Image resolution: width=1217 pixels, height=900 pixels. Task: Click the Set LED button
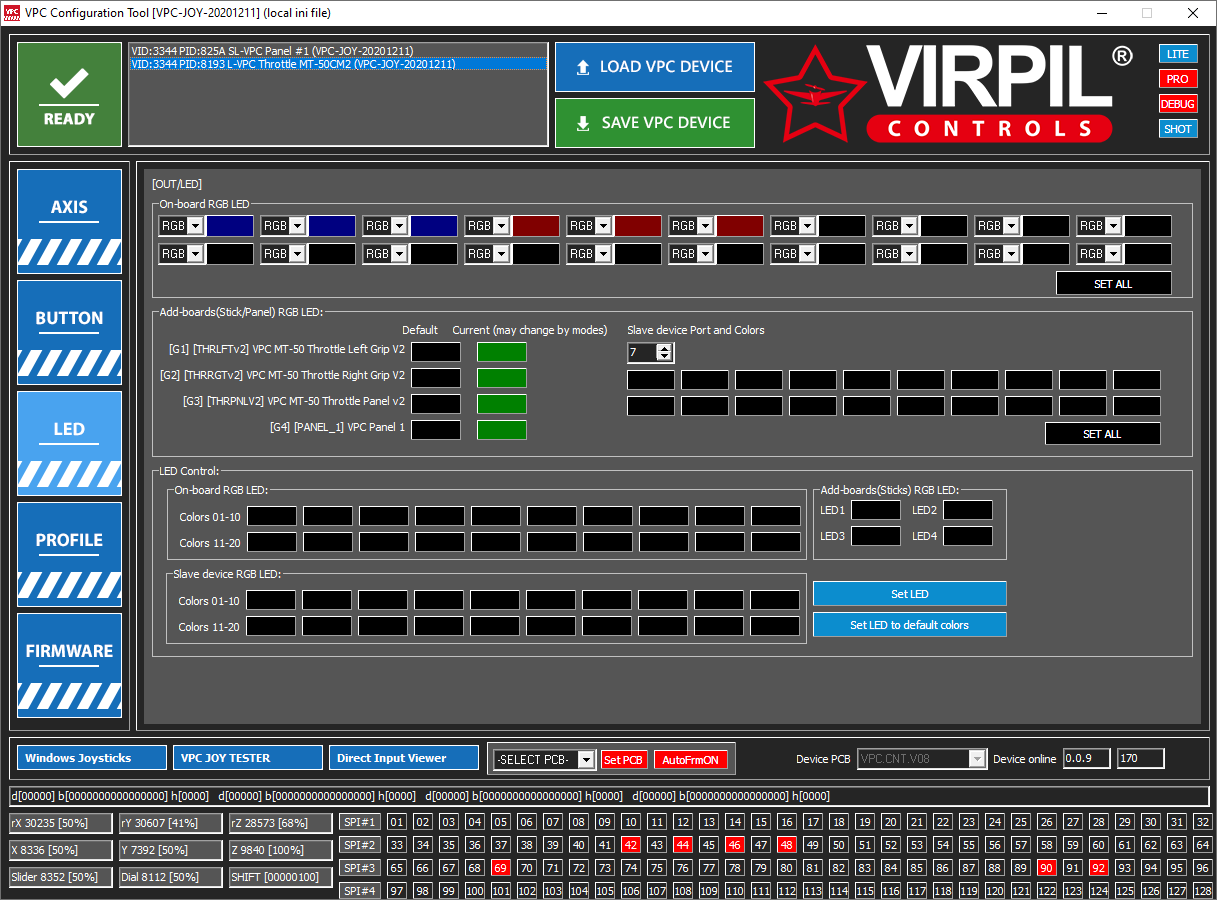909,594
